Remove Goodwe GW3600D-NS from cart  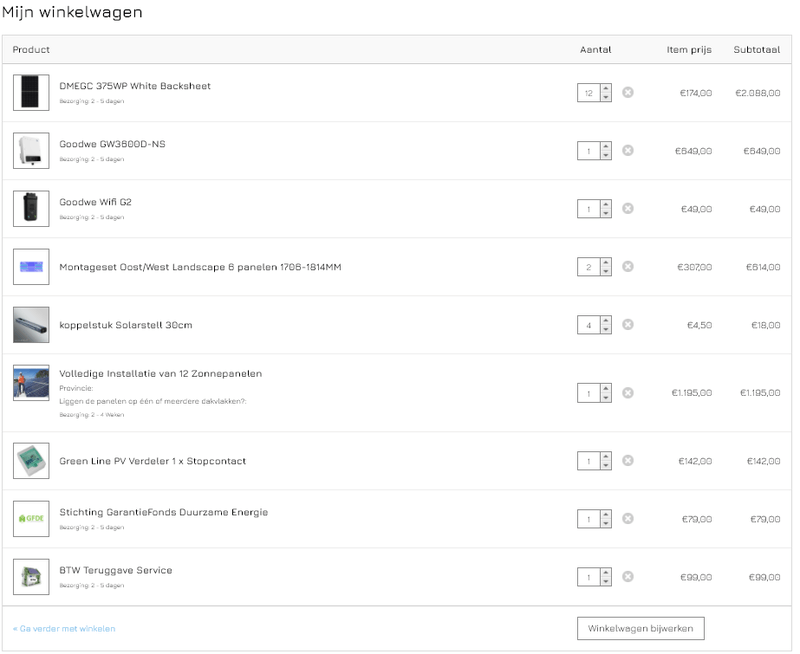pyautogui.click(x=628, y=150)
